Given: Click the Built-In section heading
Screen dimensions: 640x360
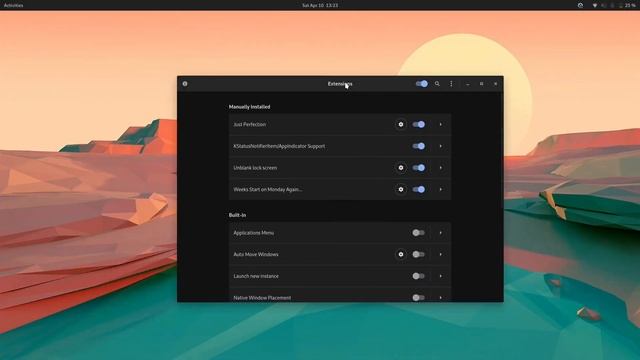Looking at the screenshot, I should (x=237, y=215).
